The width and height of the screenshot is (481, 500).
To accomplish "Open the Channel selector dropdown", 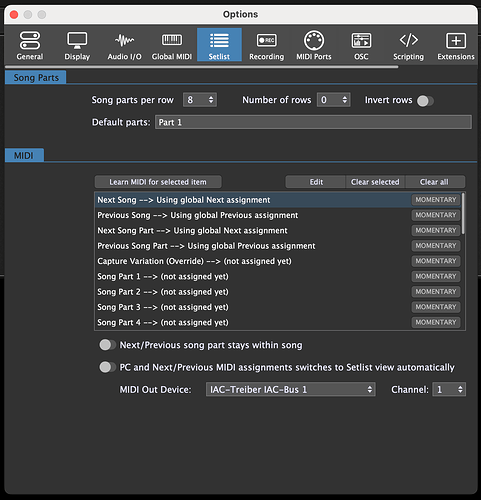I will click(449, 389).
